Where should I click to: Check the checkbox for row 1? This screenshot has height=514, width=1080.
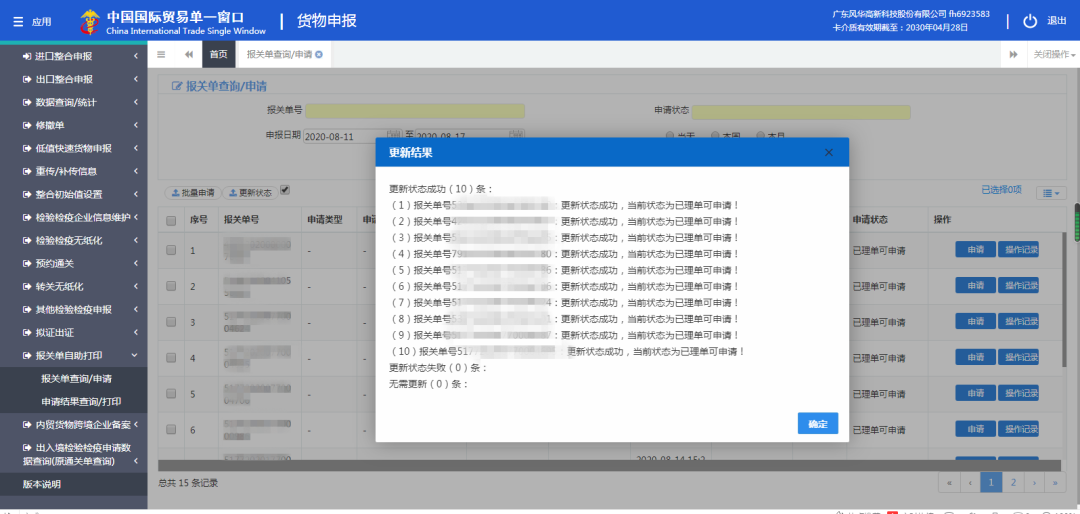171,251
